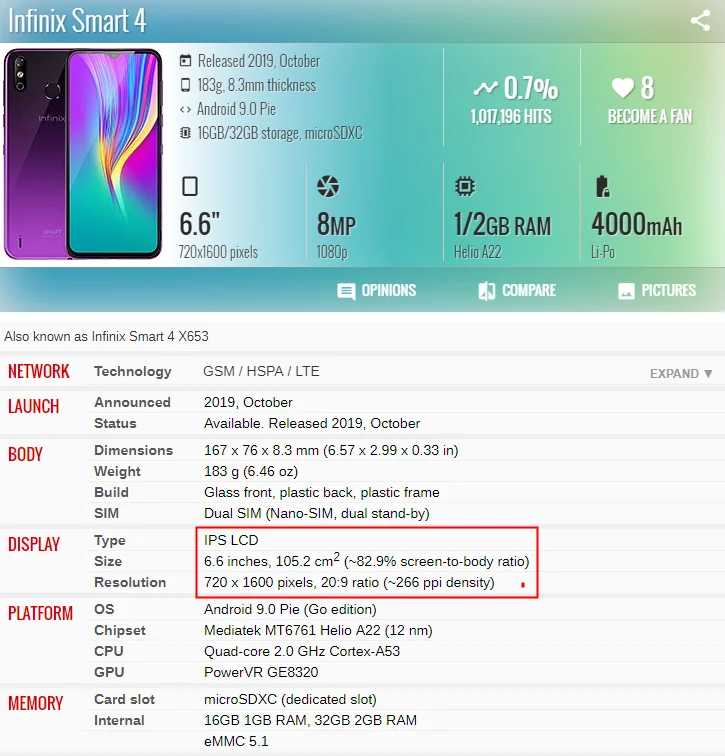Click the Infinix Smart 4 phone image
The width and height of the screenshot is (725, 756).
tap(83, 154)
